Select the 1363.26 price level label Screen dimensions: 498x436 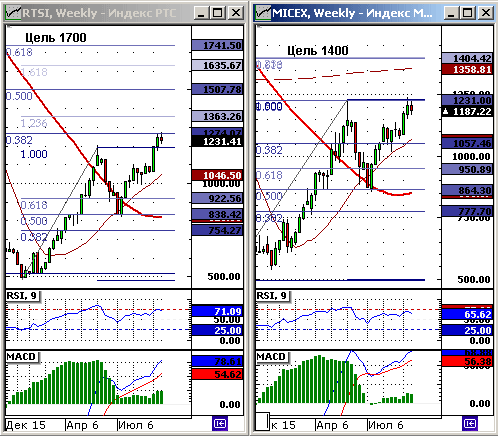pyautogui.click(x=217, y=116)
